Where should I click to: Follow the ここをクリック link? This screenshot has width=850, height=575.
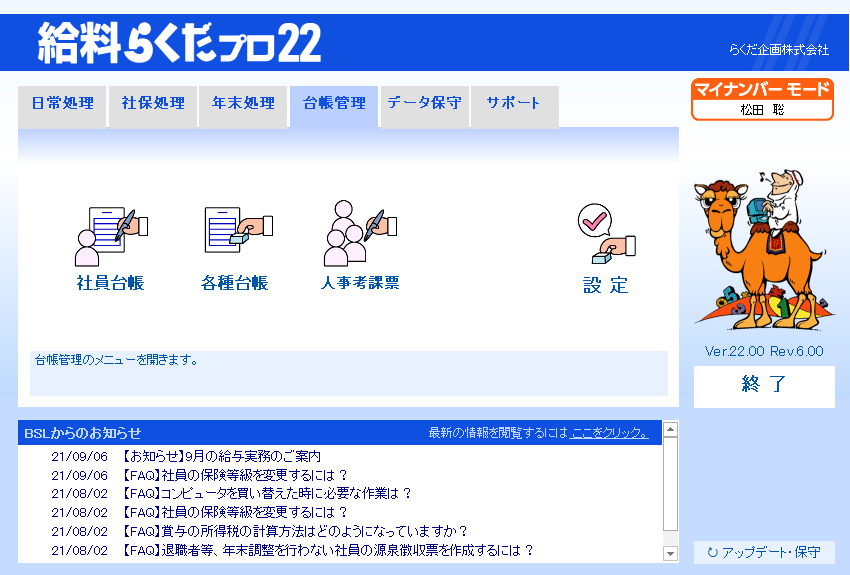pos(609,433)
